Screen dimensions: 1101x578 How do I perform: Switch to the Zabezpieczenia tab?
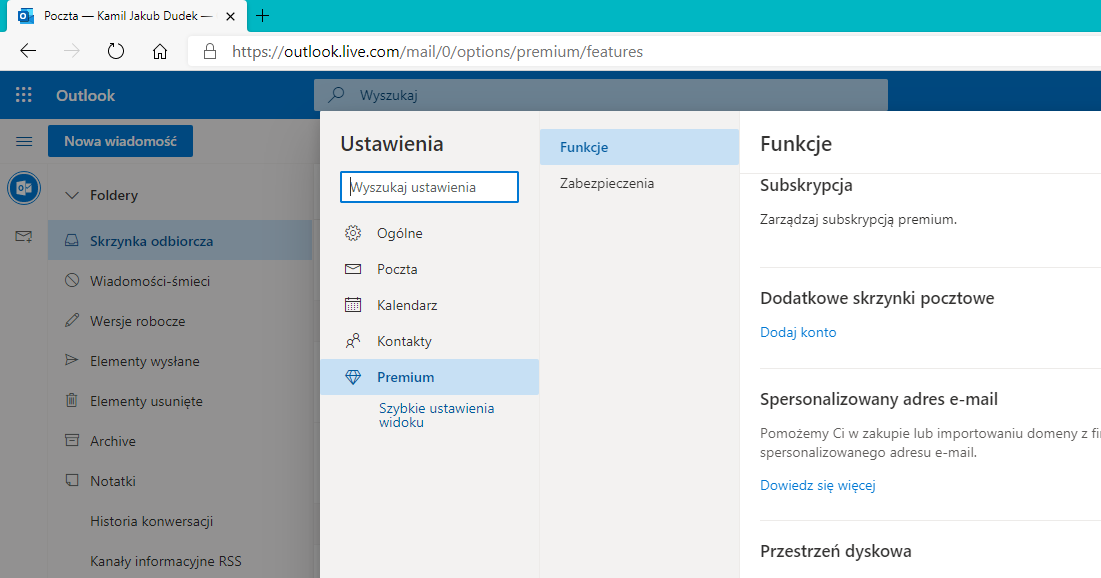click(x=607, y=183)
